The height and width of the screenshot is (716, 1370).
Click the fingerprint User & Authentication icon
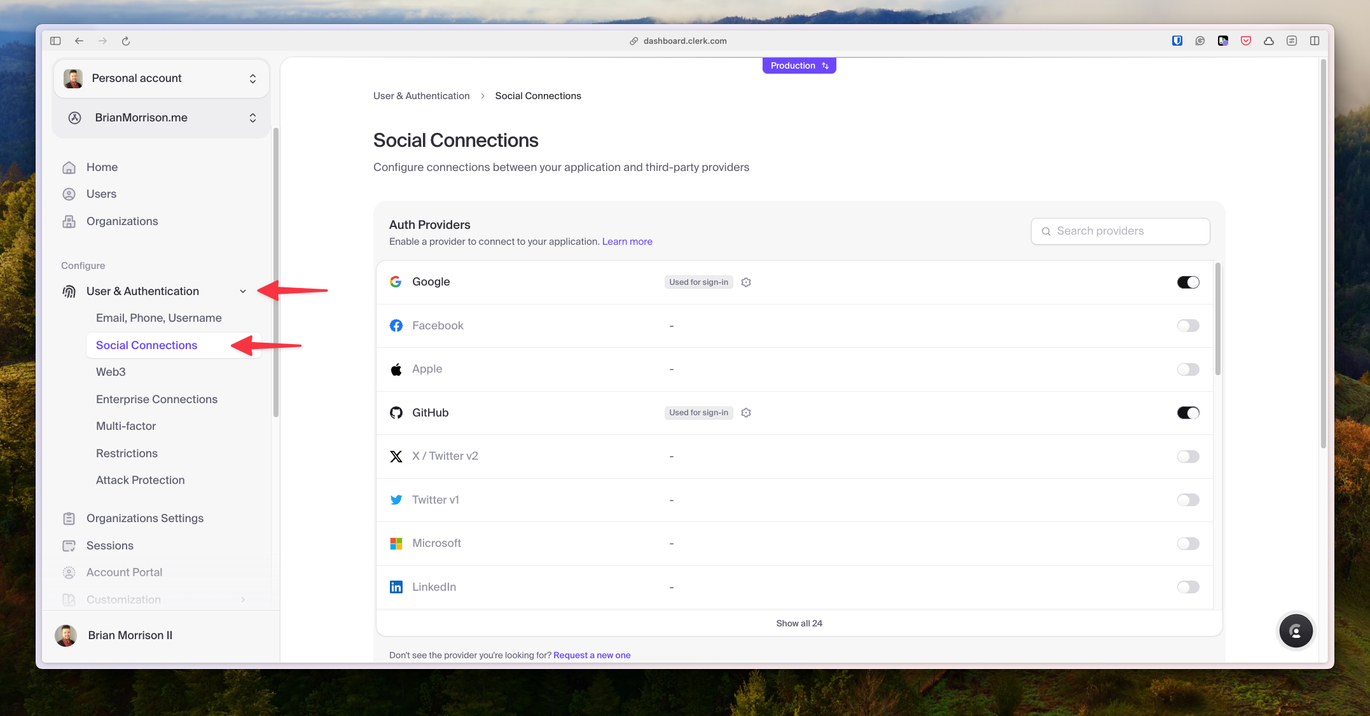[x=69, y=291]
